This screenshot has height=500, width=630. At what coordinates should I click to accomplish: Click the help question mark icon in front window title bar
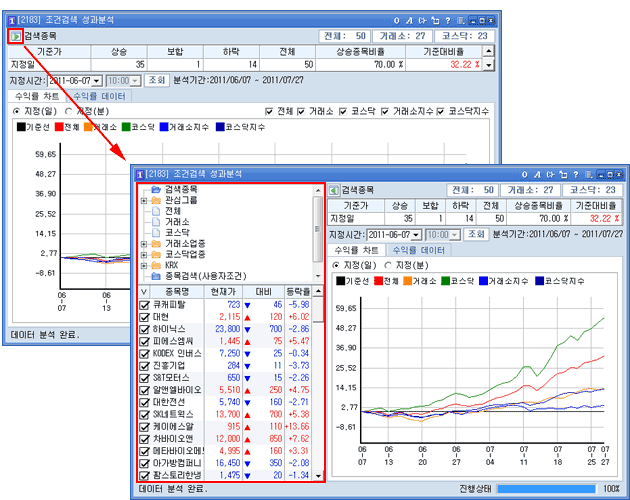(x=576, y=173)
